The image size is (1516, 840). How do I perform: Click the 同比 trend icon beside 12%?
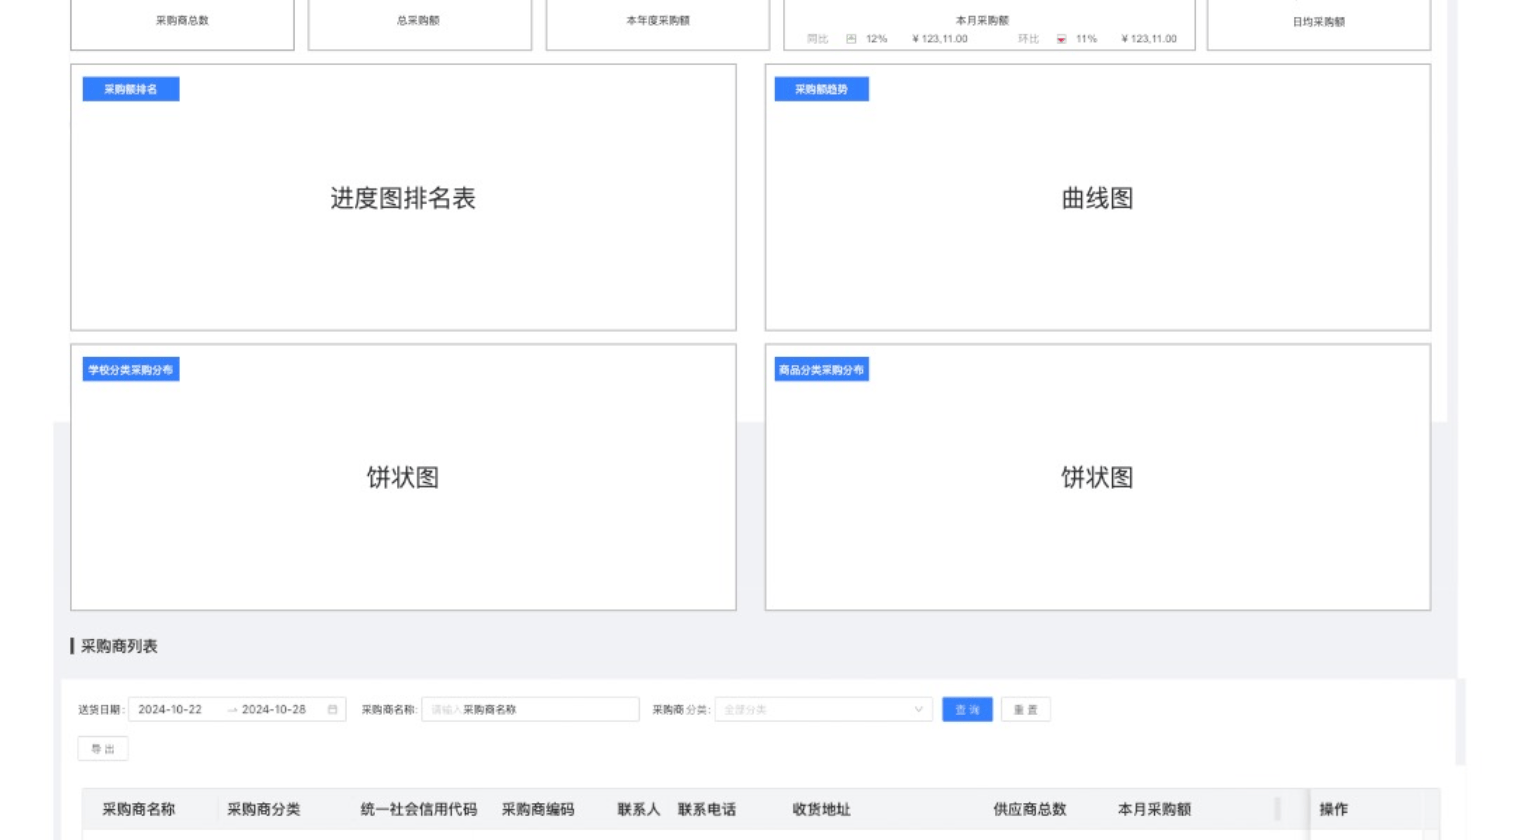point(851,39)
